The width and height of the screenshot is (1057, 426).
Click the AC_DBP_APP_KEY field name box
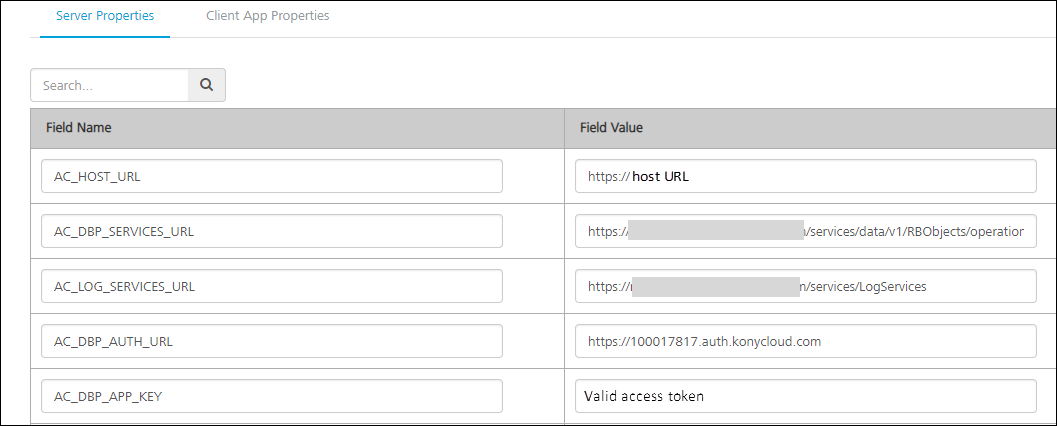tap(272, 396)
